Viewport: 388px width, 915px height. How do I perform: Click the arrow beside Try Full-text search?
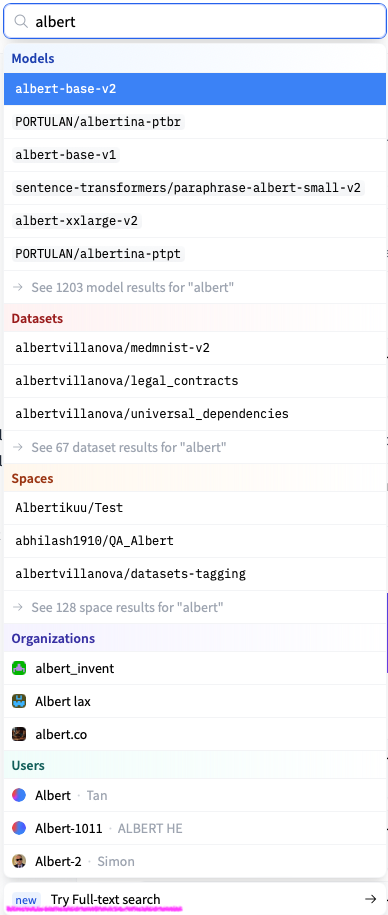[370, 899]
